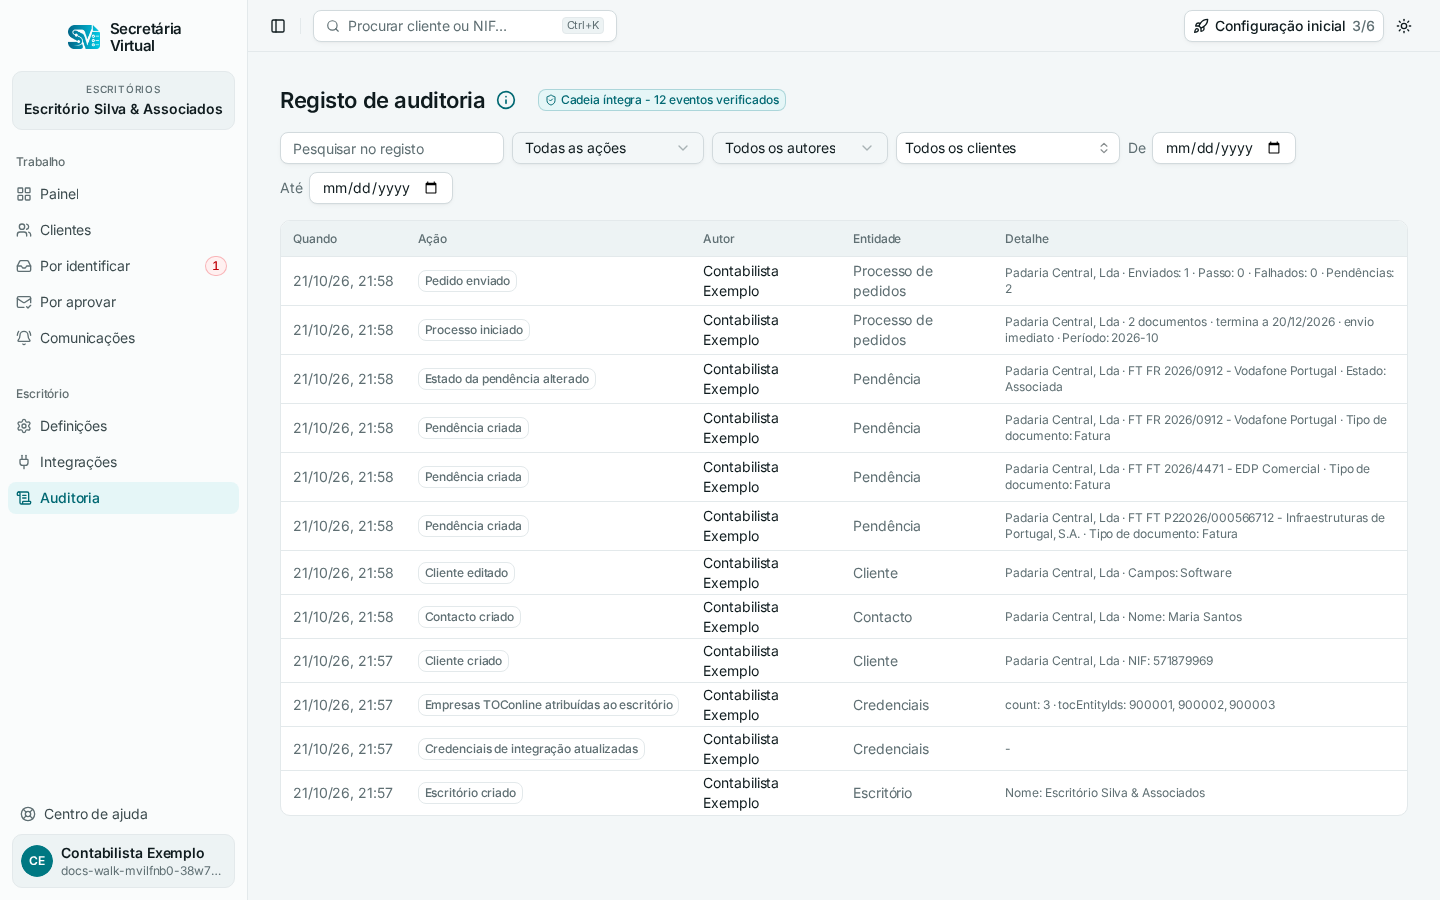The height and width of the screenshot is (900, 1440).
Task: Click the Procurar cliente ou NIF search box
Action: (465, 26)
